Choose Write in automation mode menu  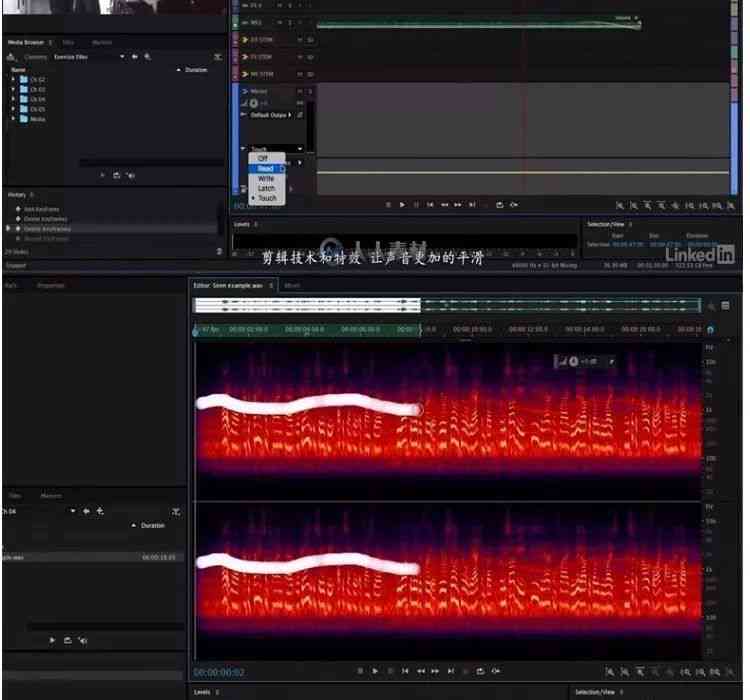pyautogui.click(x=266, y=178)
